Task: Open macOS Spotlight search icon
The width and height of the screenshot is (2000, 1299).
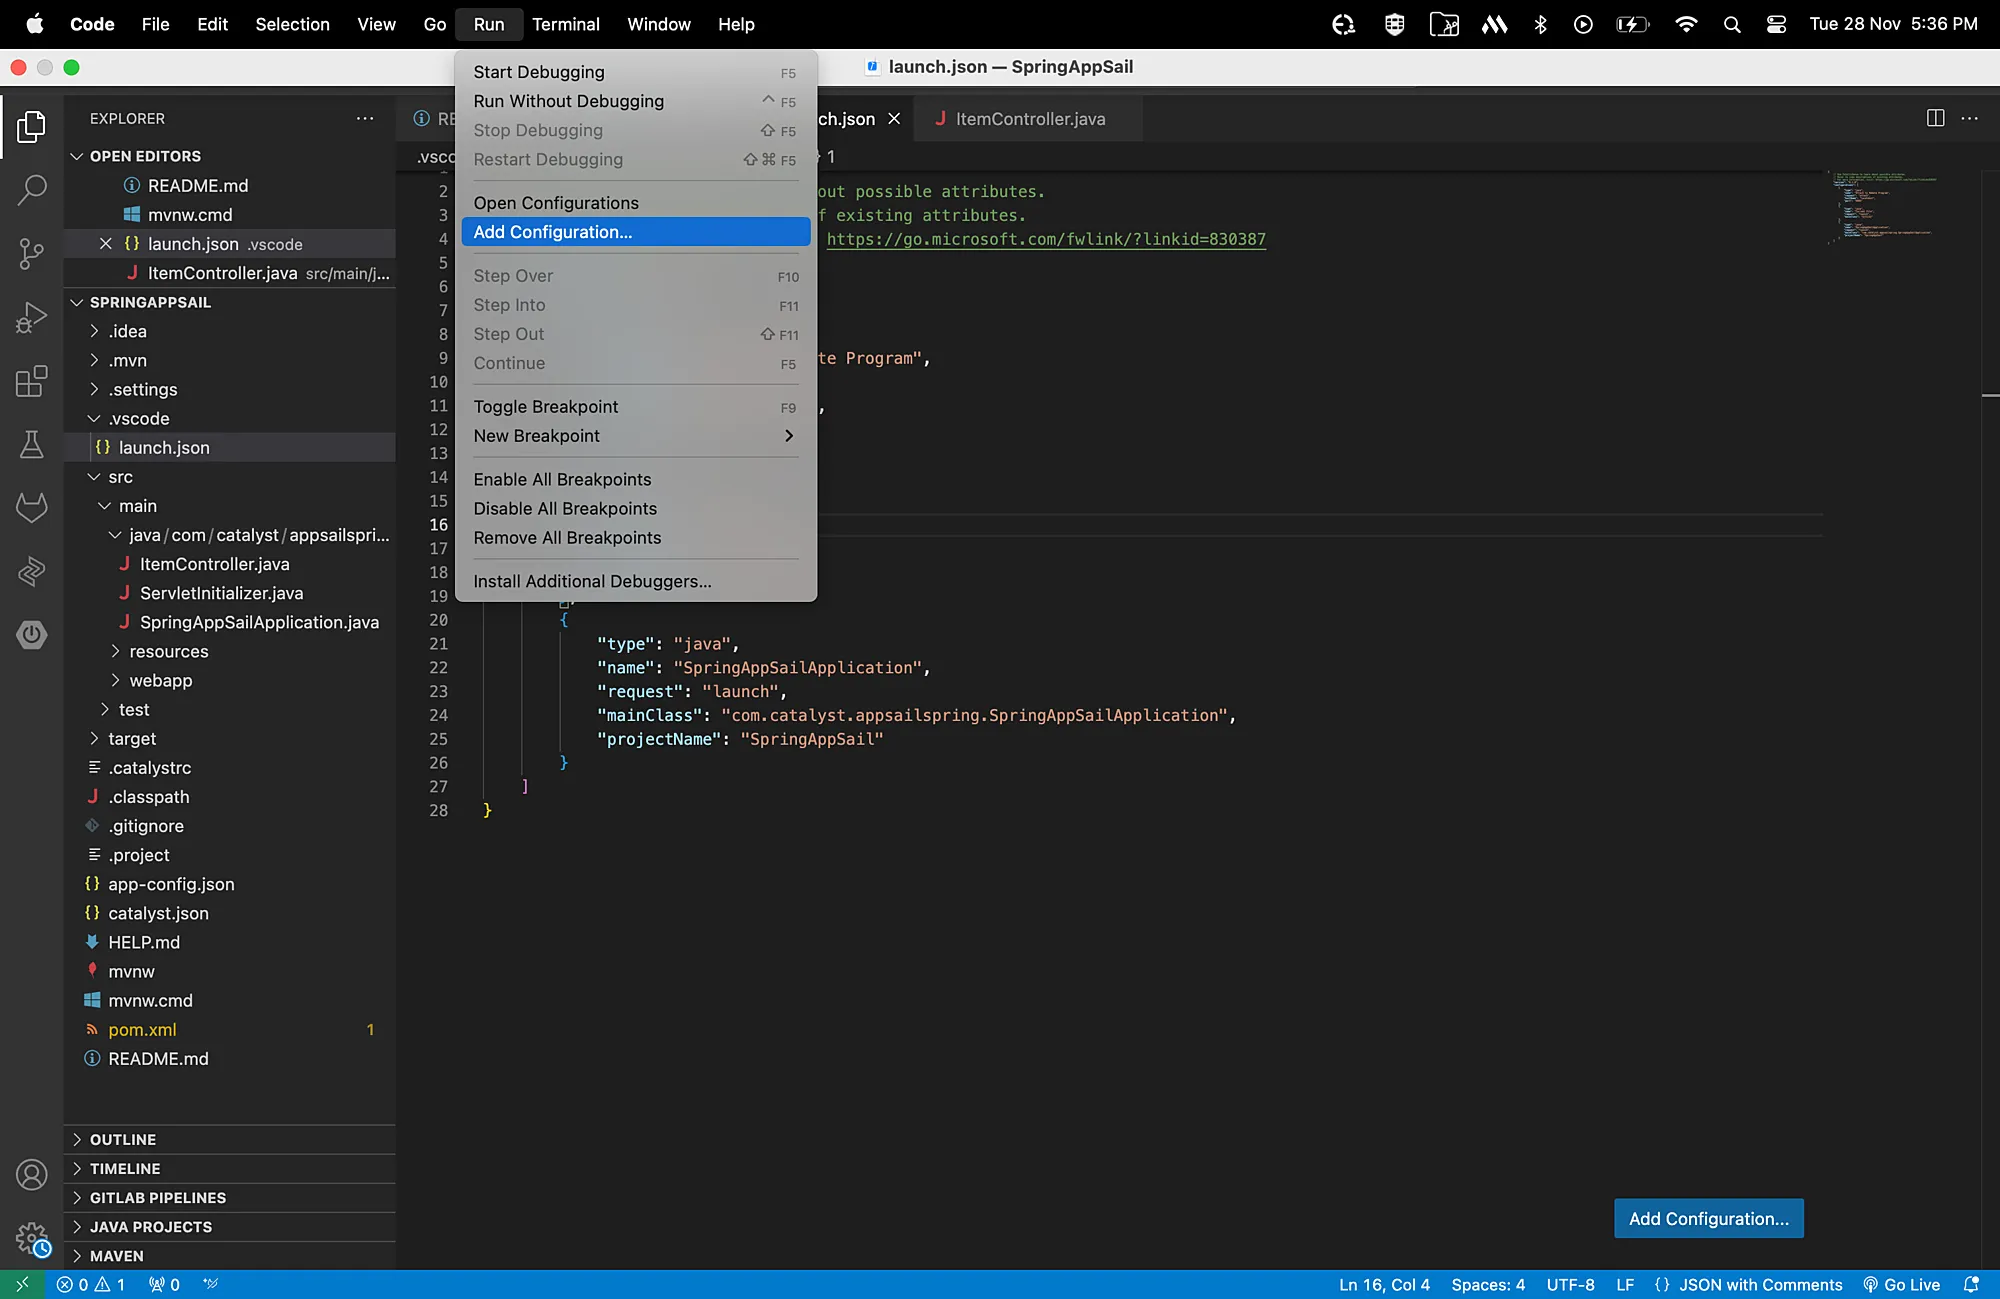Action: [x=1732, y=24]
